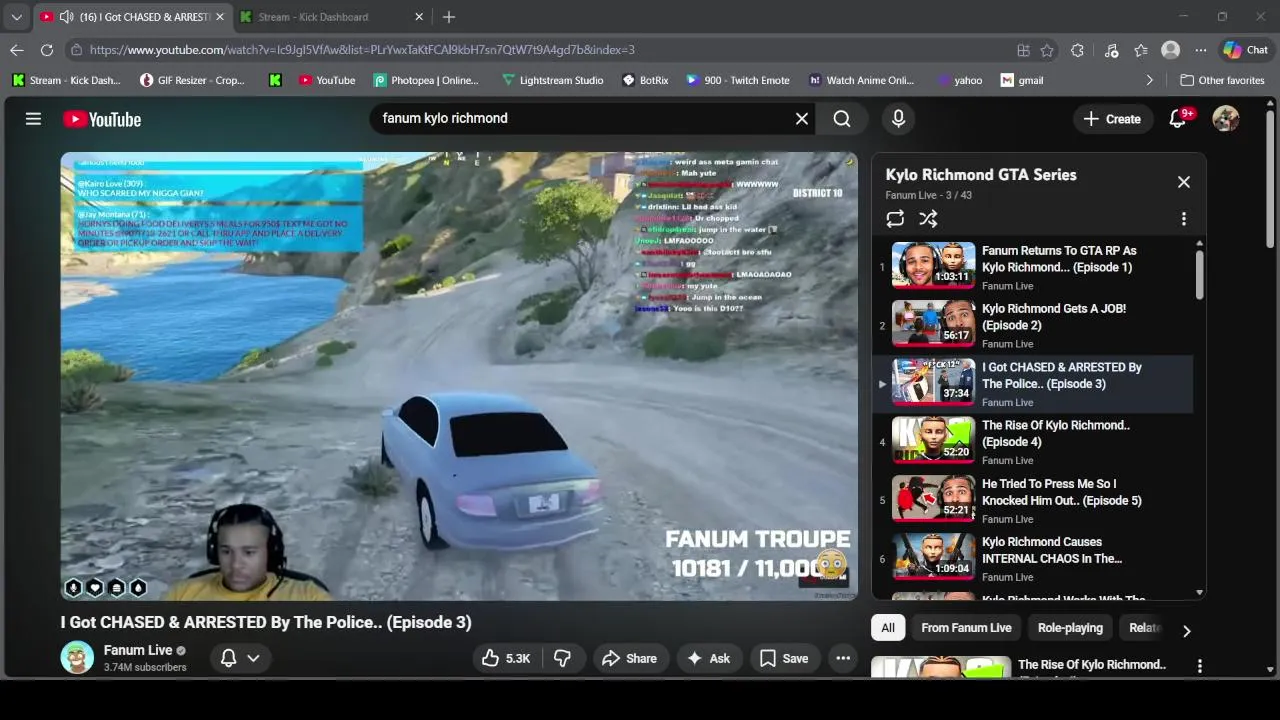Open browser extensions puzzle icon

pos(1077,50)
